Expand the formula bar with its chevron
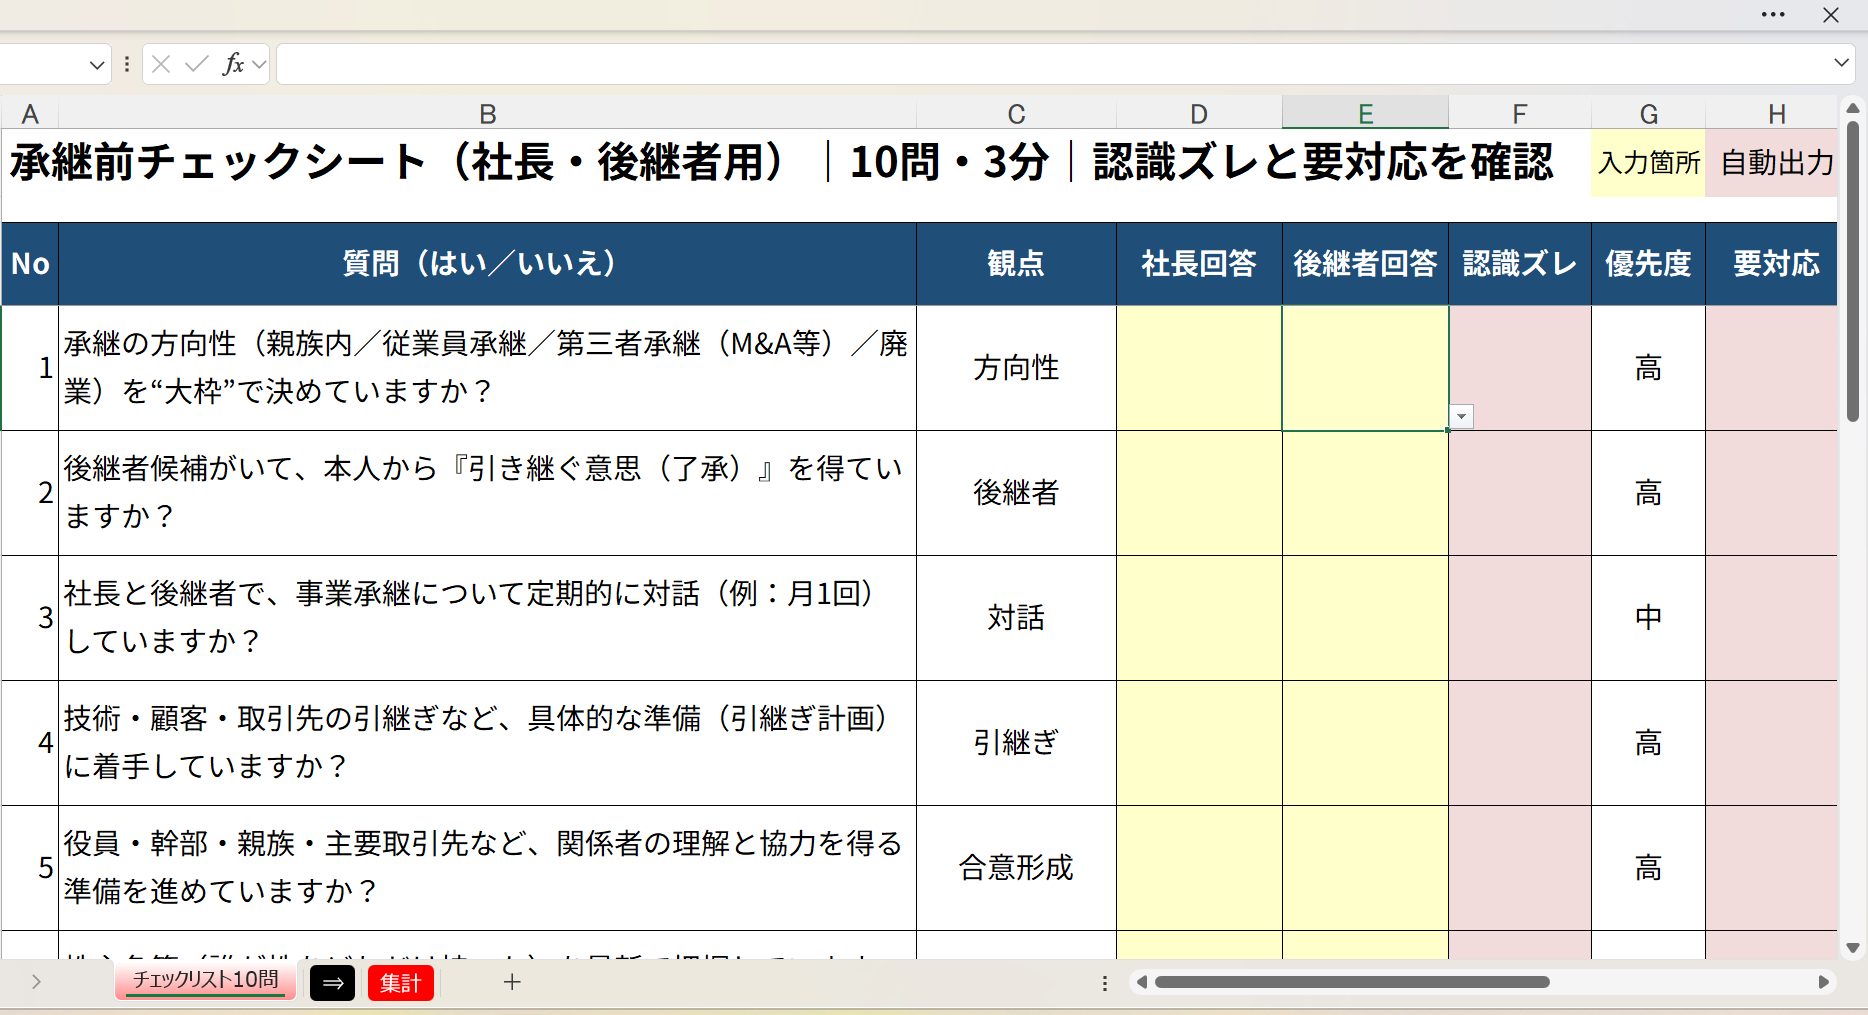This screenshot has width=1868, height=1015. click(x=1841, y=63)
